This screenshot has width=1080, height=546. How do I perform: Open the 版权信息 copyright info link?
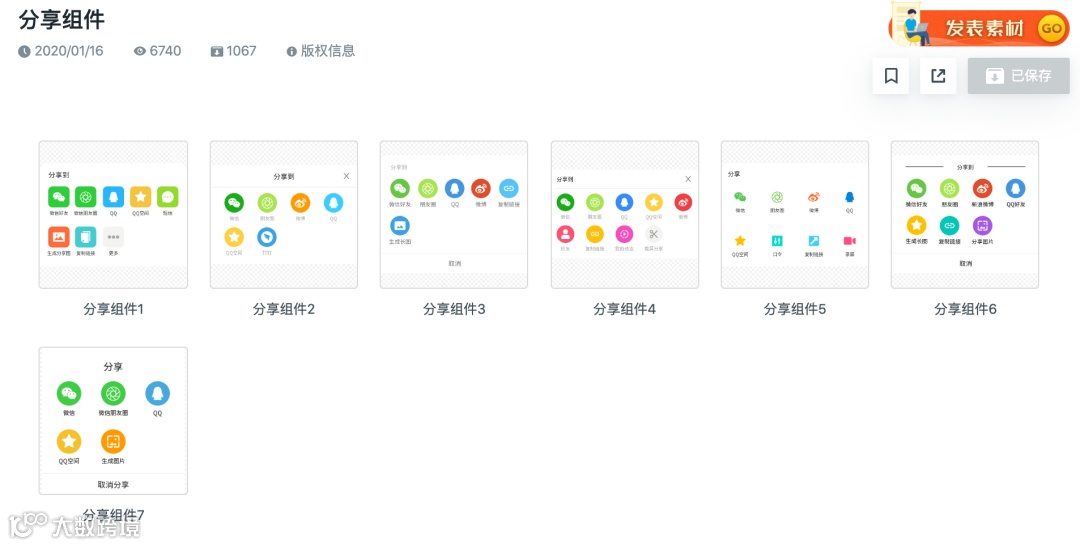pos(321,51)
